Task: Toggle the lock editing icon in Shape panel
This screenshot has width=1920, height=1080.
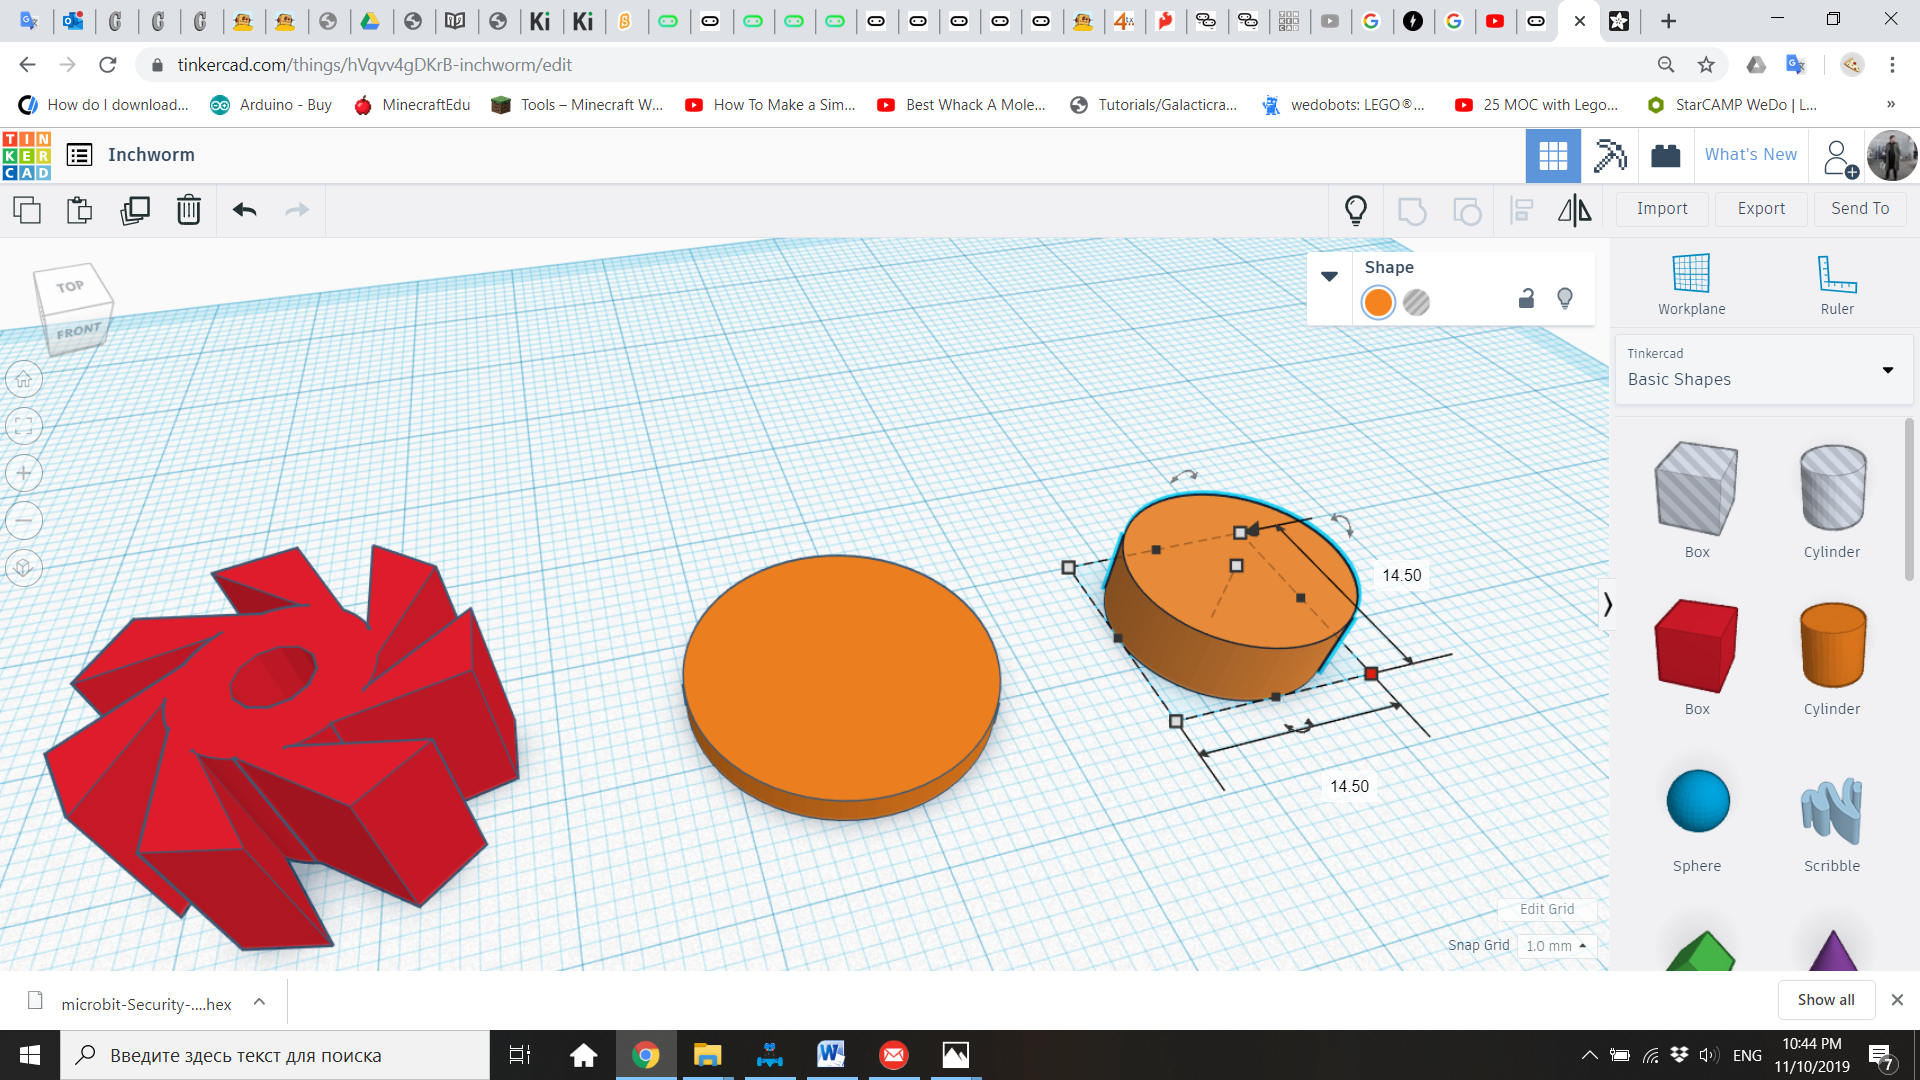Action: tap(1526, 298)
